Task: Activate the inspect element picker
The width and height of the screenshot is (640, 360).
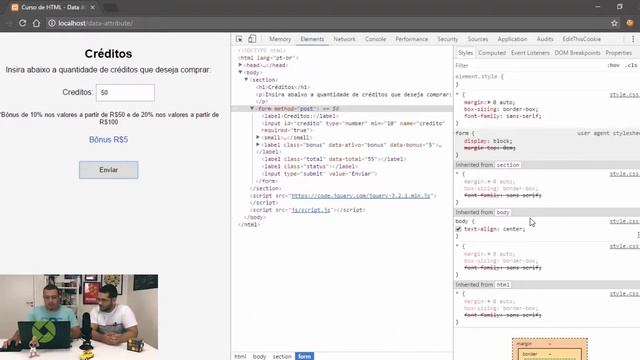Action: pyautogui.click(x=239, y=39)
